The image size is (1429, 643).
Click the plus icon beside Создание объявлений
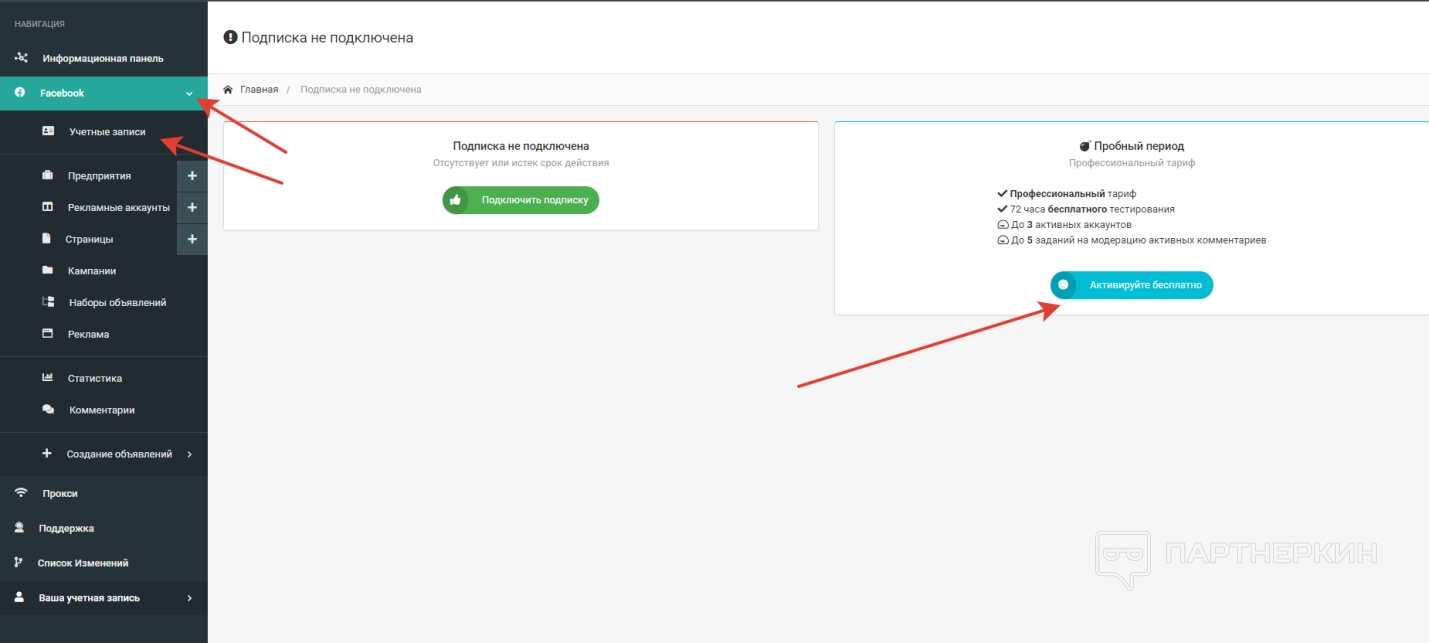coord(47,453)
